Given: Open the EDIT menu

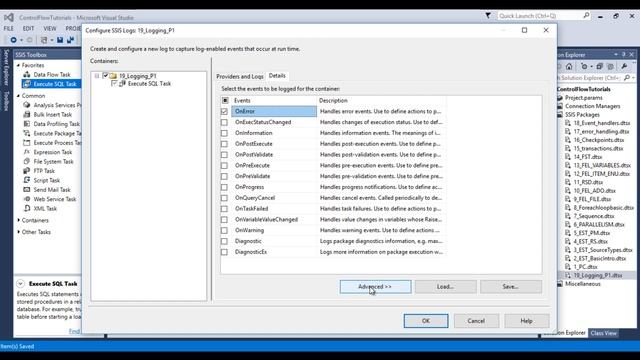Looking at the screenshot, I should pos(28,29).
